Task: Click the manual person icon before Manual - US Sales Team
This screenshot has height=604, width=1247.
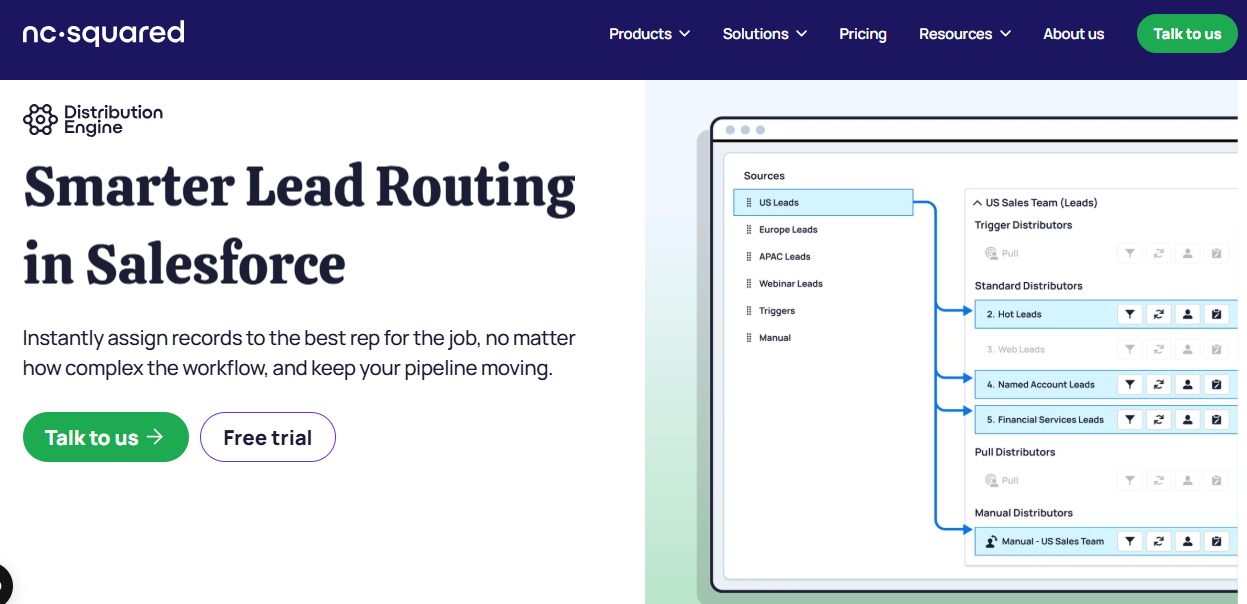Action: point(991,541)
